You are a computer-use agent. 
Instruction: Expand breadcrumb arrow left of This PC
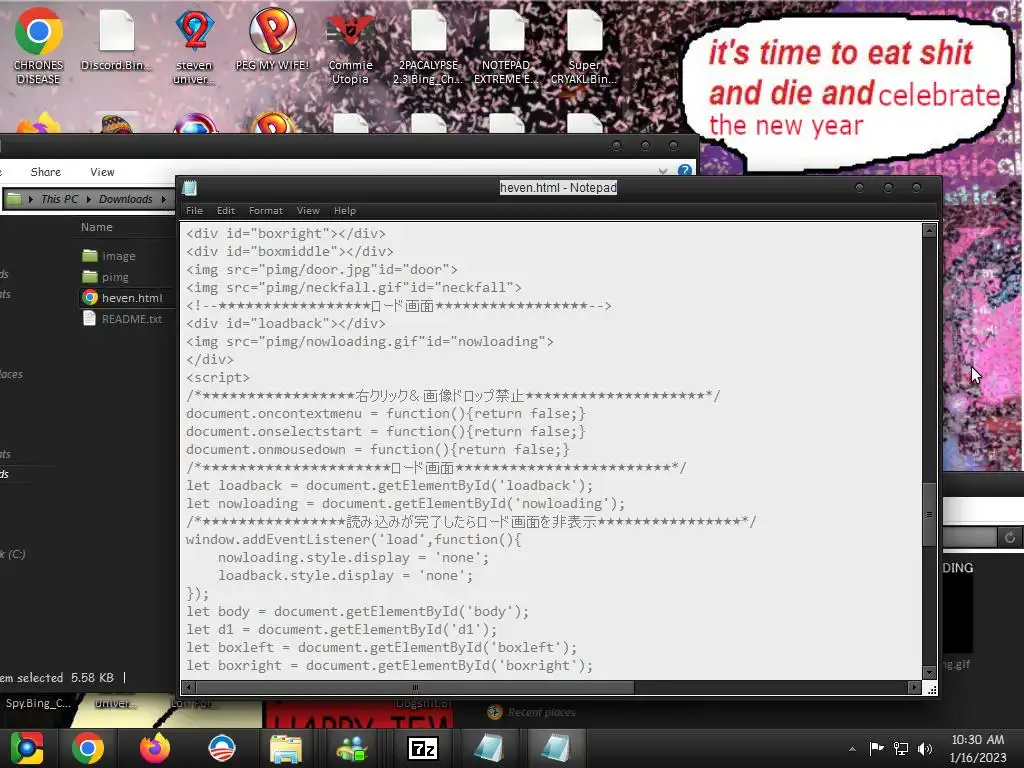coord(31,199)
